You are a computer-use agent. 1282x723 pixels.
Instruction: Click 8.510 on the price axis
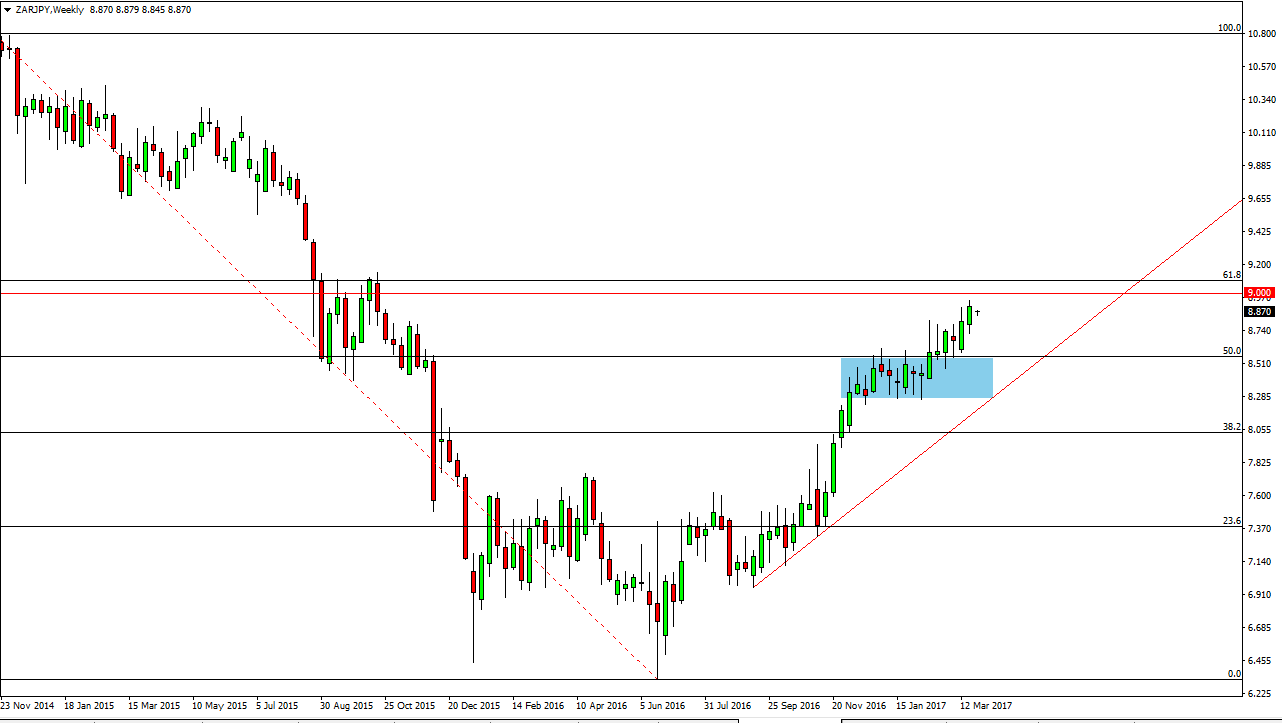1261,364
